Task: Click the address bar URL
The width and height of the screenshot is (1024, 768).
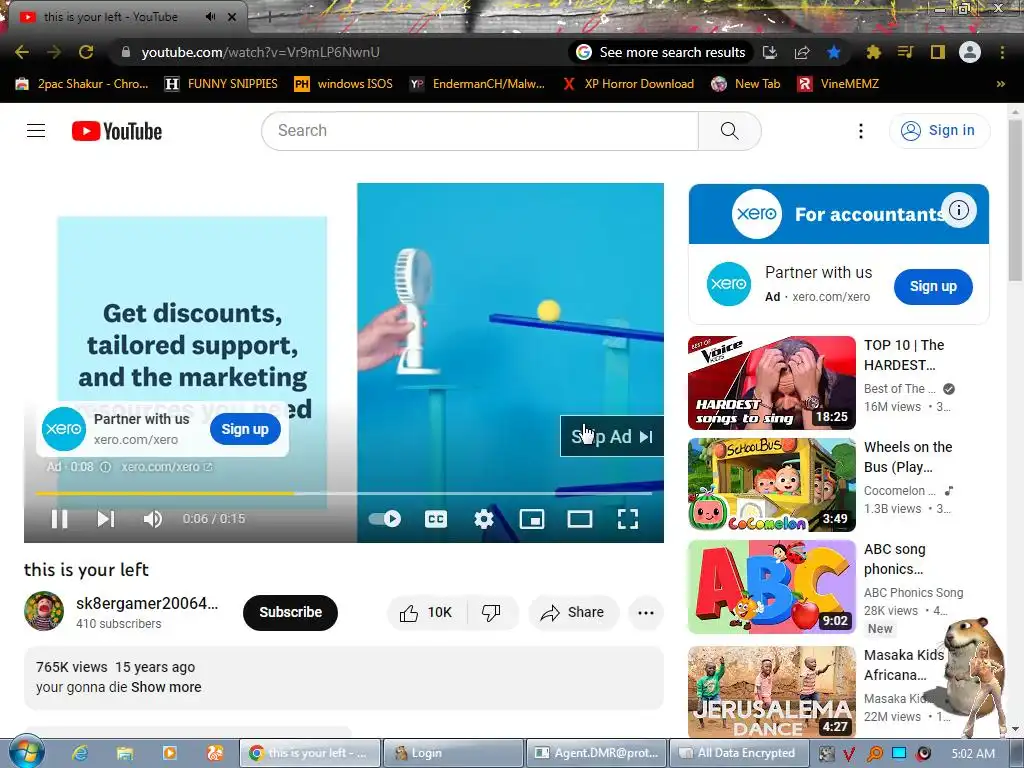Action: [x=261, y=52]
